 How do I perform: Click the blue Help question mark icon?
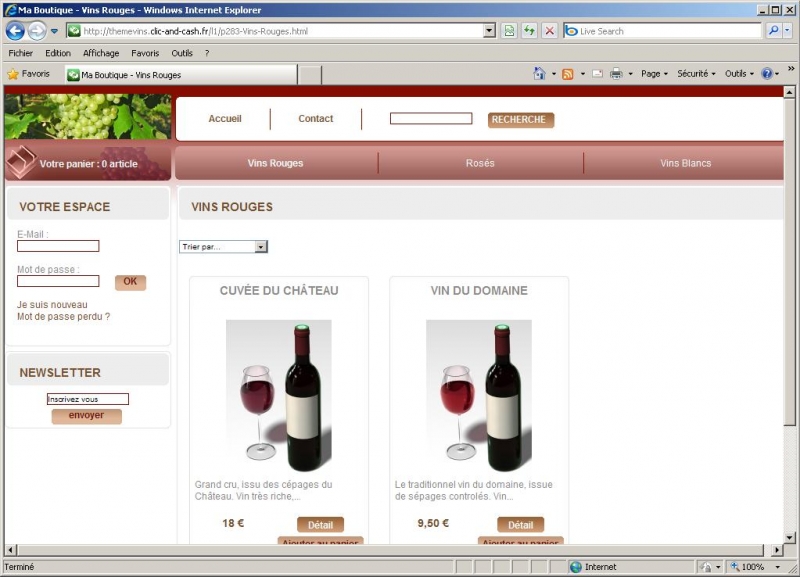click(x=767, y=74)
